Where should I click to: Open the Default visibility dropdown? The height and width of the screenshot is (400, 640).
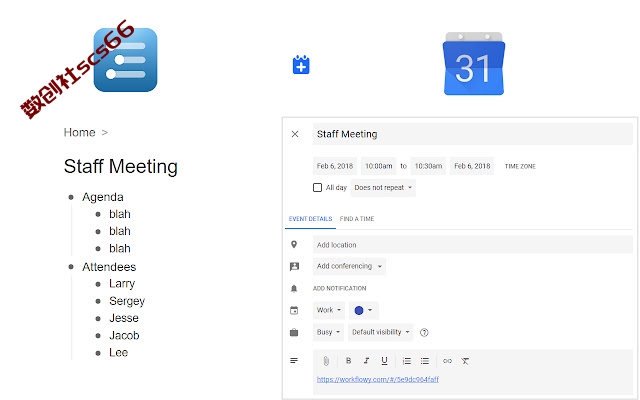(x=380, y=332)
